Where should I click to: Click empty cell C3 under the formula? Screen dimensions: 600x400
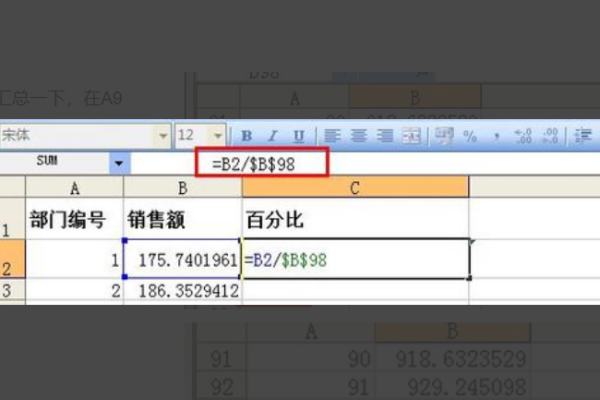pyautogui.click(x=355, y=291)
